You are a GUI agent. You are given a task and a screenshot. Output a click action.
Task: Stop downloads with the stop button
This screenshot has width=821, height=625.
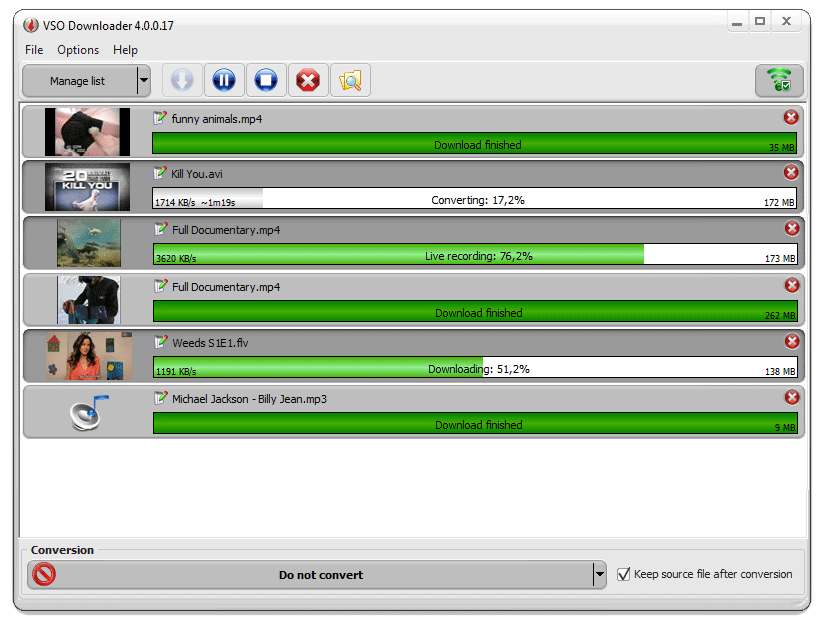tap(266, 81)
